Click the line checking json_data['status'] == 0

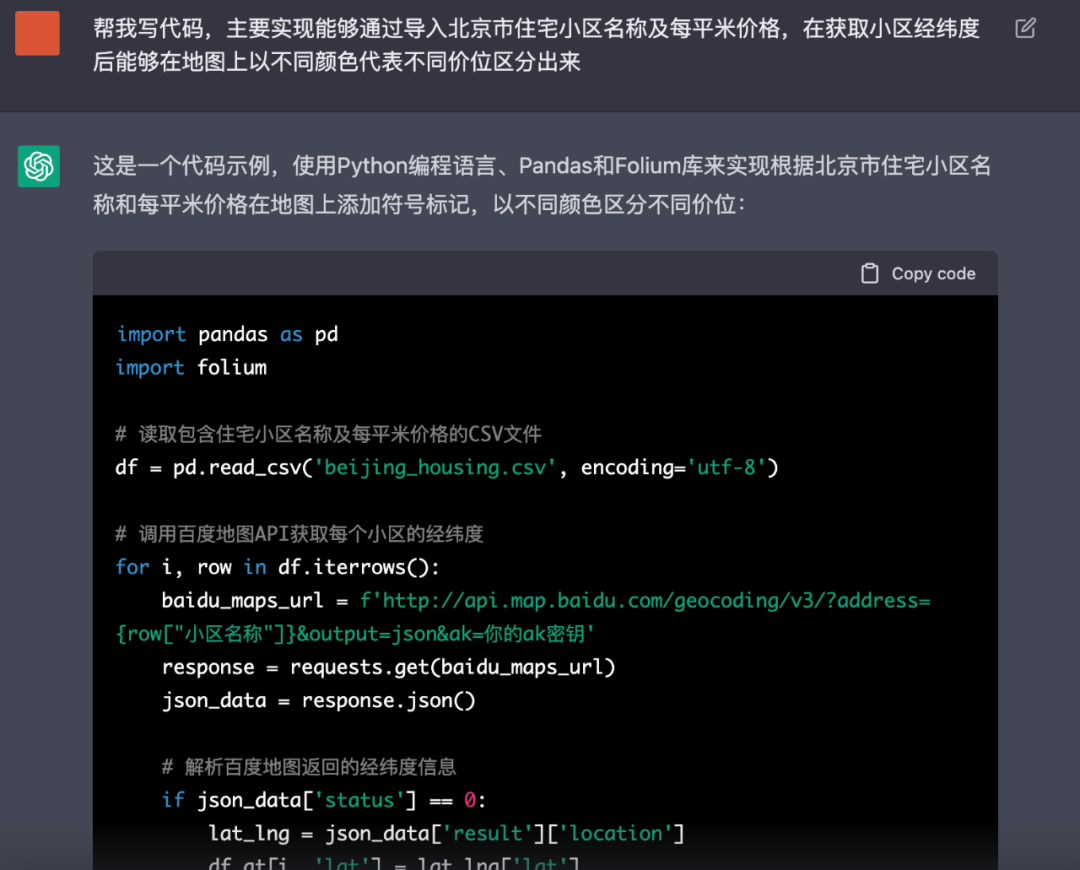[x=324, y=800]
